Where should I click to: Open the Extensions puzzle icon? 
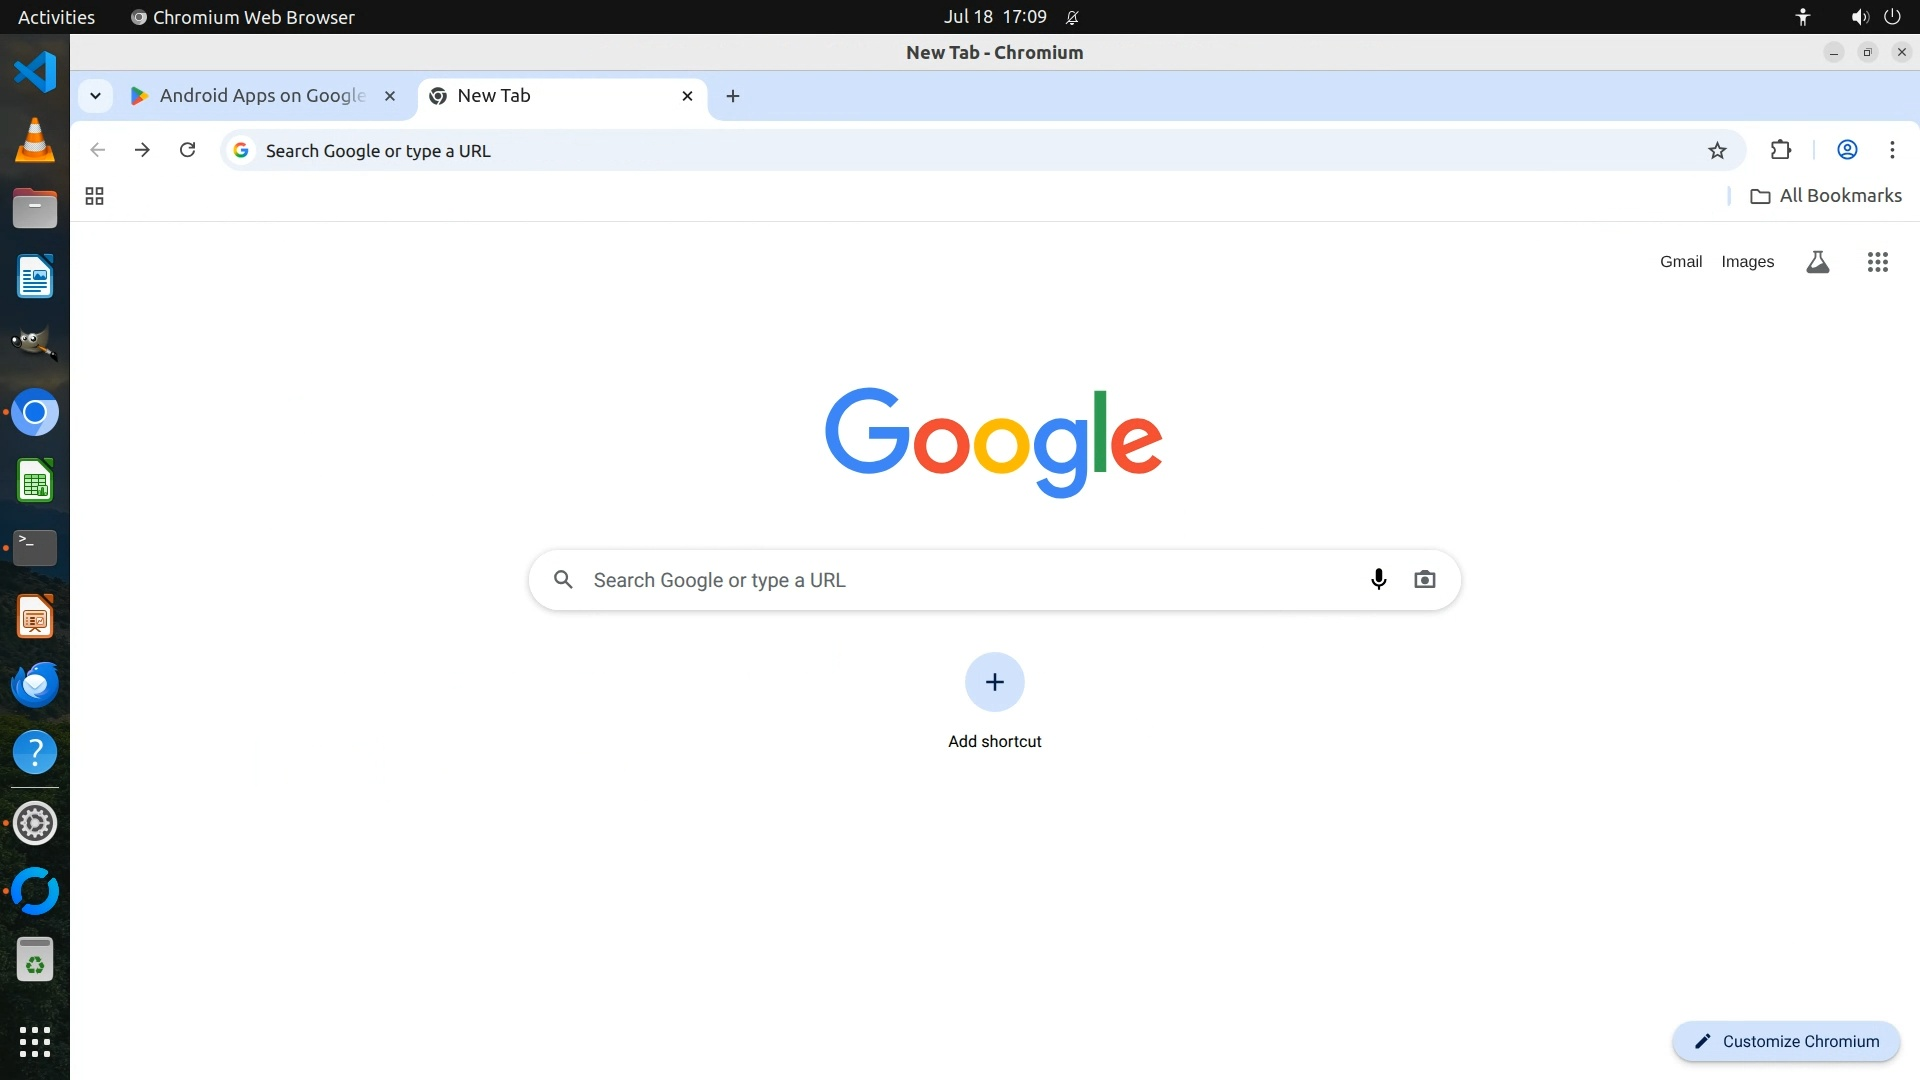[x=1780, y=150]
